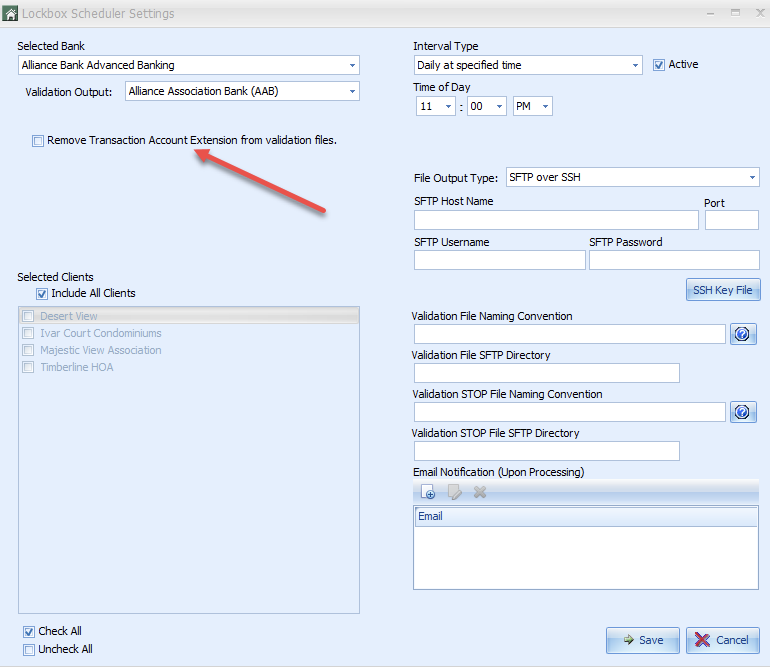770x667 pixels.
Task: Click the Email column header
Action: click(585, 517)
